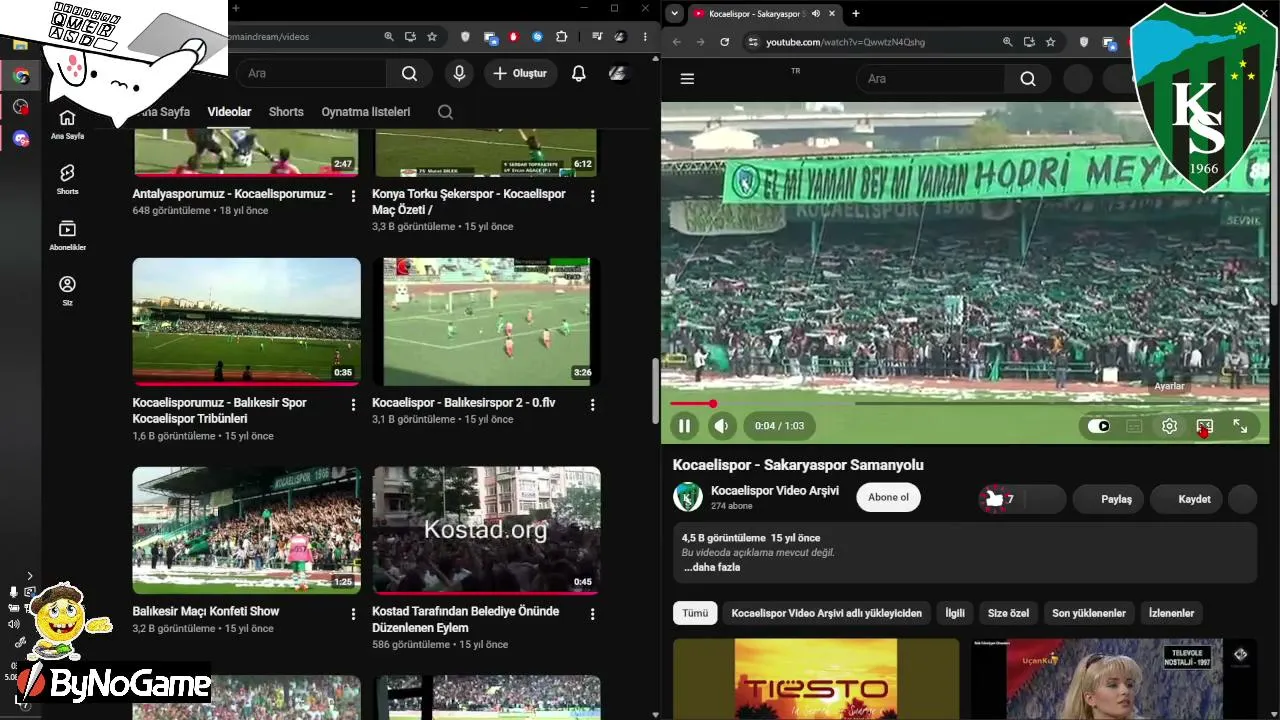Viewport: 1280px width, 720px height.
Task: Open the Oluştur create menu
Action: [520, 73]
